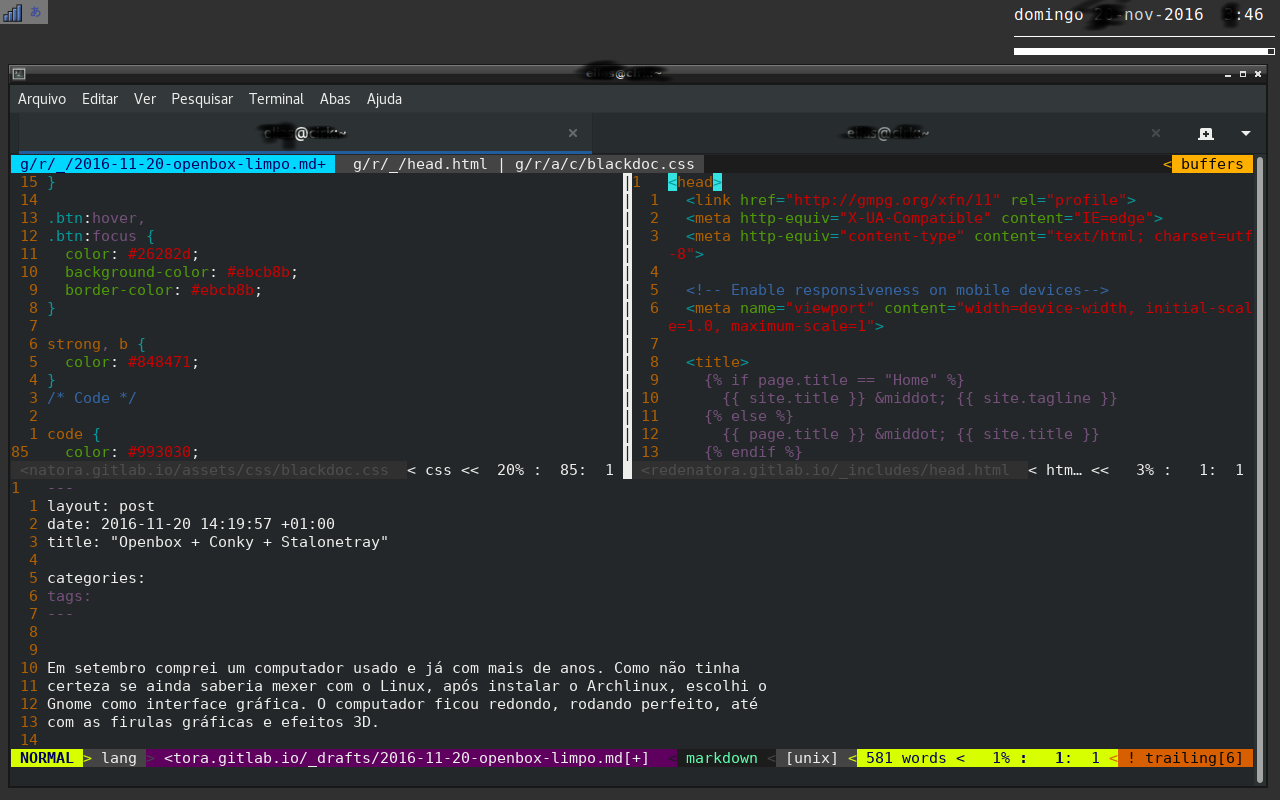Click the Em setembro comprei paragraph line

[x=394, y=668]
